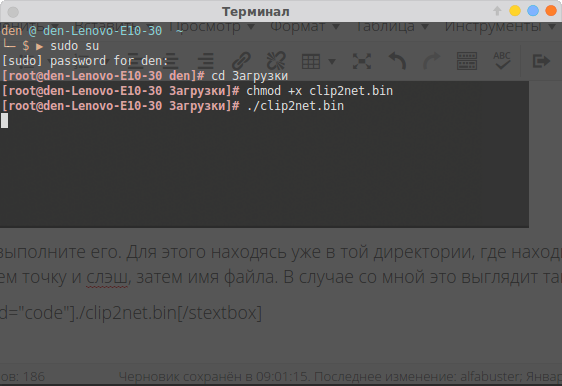The image size is (562, 386).
Task: Click the remove link broken-chain icon
Action: 276,61
